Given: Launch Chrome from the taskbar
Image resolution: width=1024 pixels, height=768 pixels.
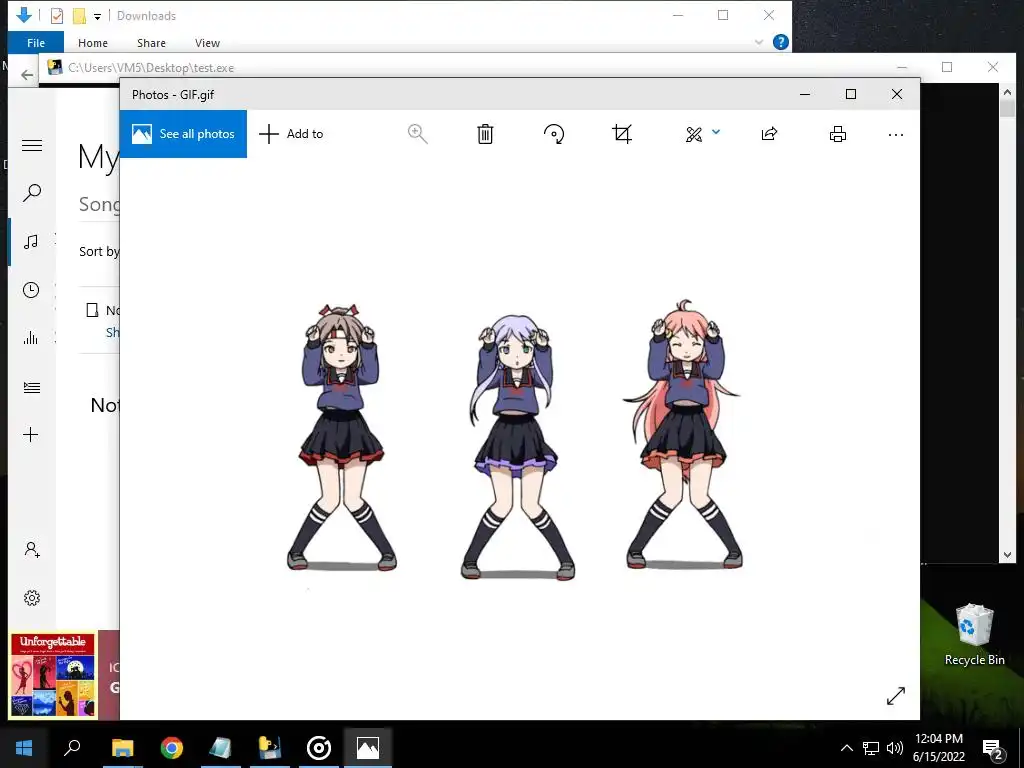Looking at the screenshot, I should [x=171, y=748].
